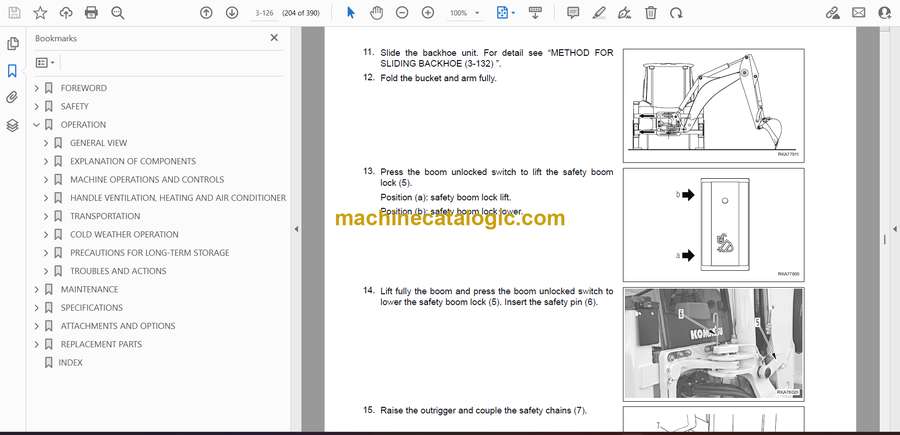Toggle scrolling mode keyboard icon

click(535, 13)
